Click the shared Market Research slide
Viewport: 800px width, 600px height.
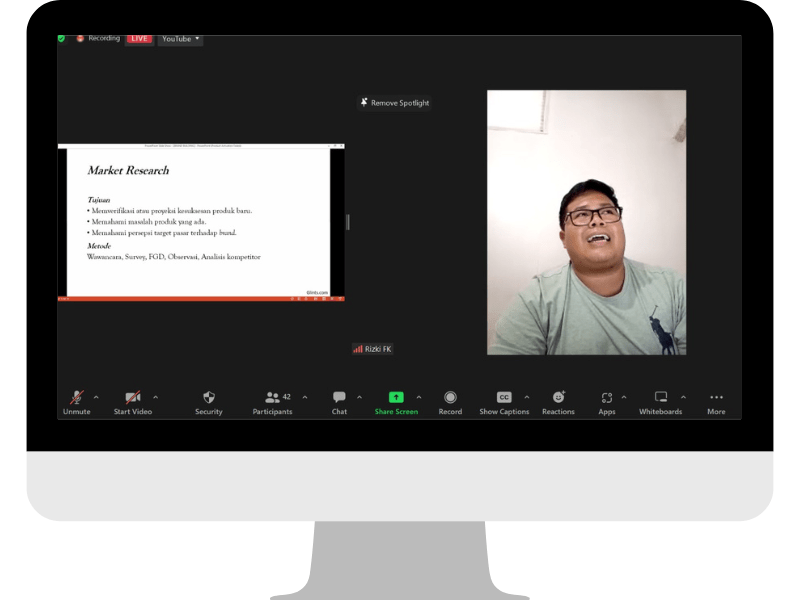click(x=201, y=222)
